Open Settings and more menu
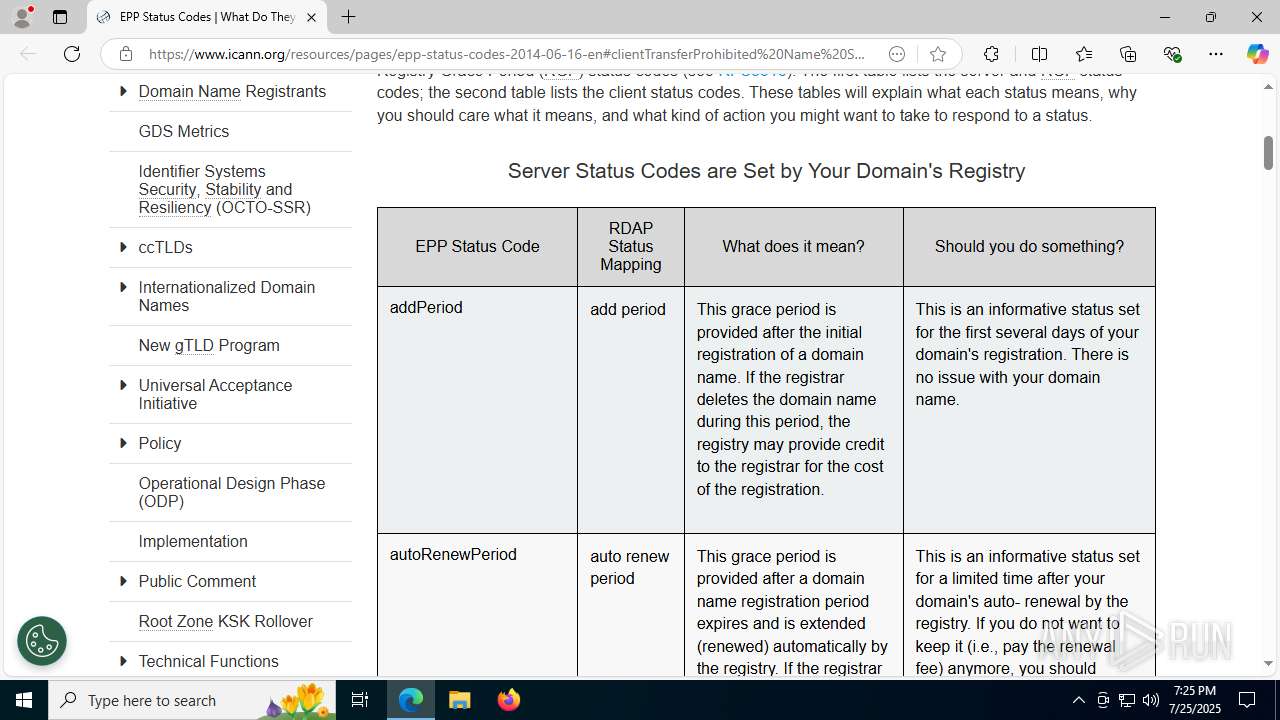The image size is (1280, 720). [1216, 54]
